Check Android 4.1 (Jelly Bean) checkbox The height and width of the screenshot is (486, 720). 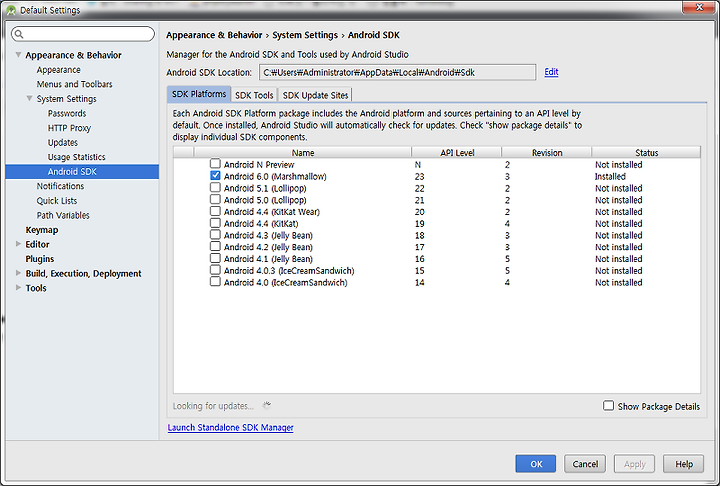pyautogui.click(x=215, y=258)
